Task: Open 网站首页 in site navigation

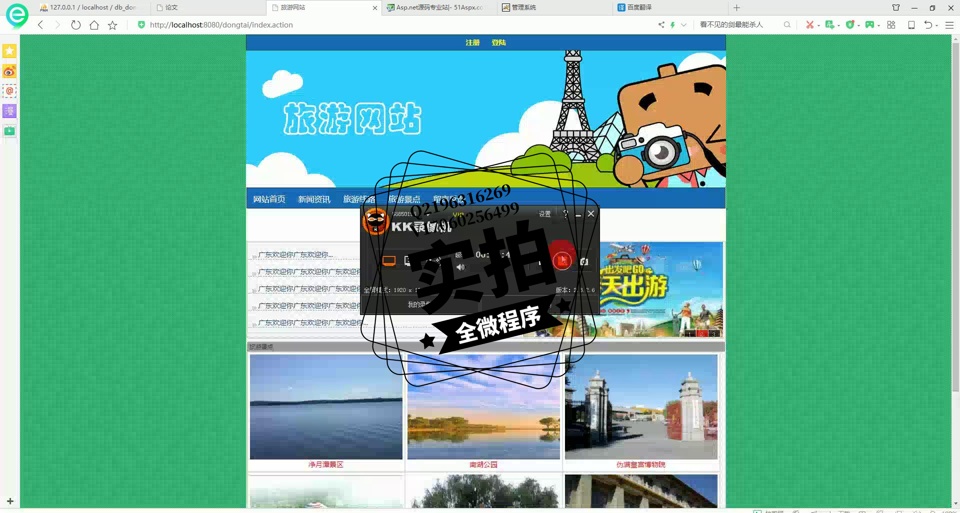Action: point(269,199)
